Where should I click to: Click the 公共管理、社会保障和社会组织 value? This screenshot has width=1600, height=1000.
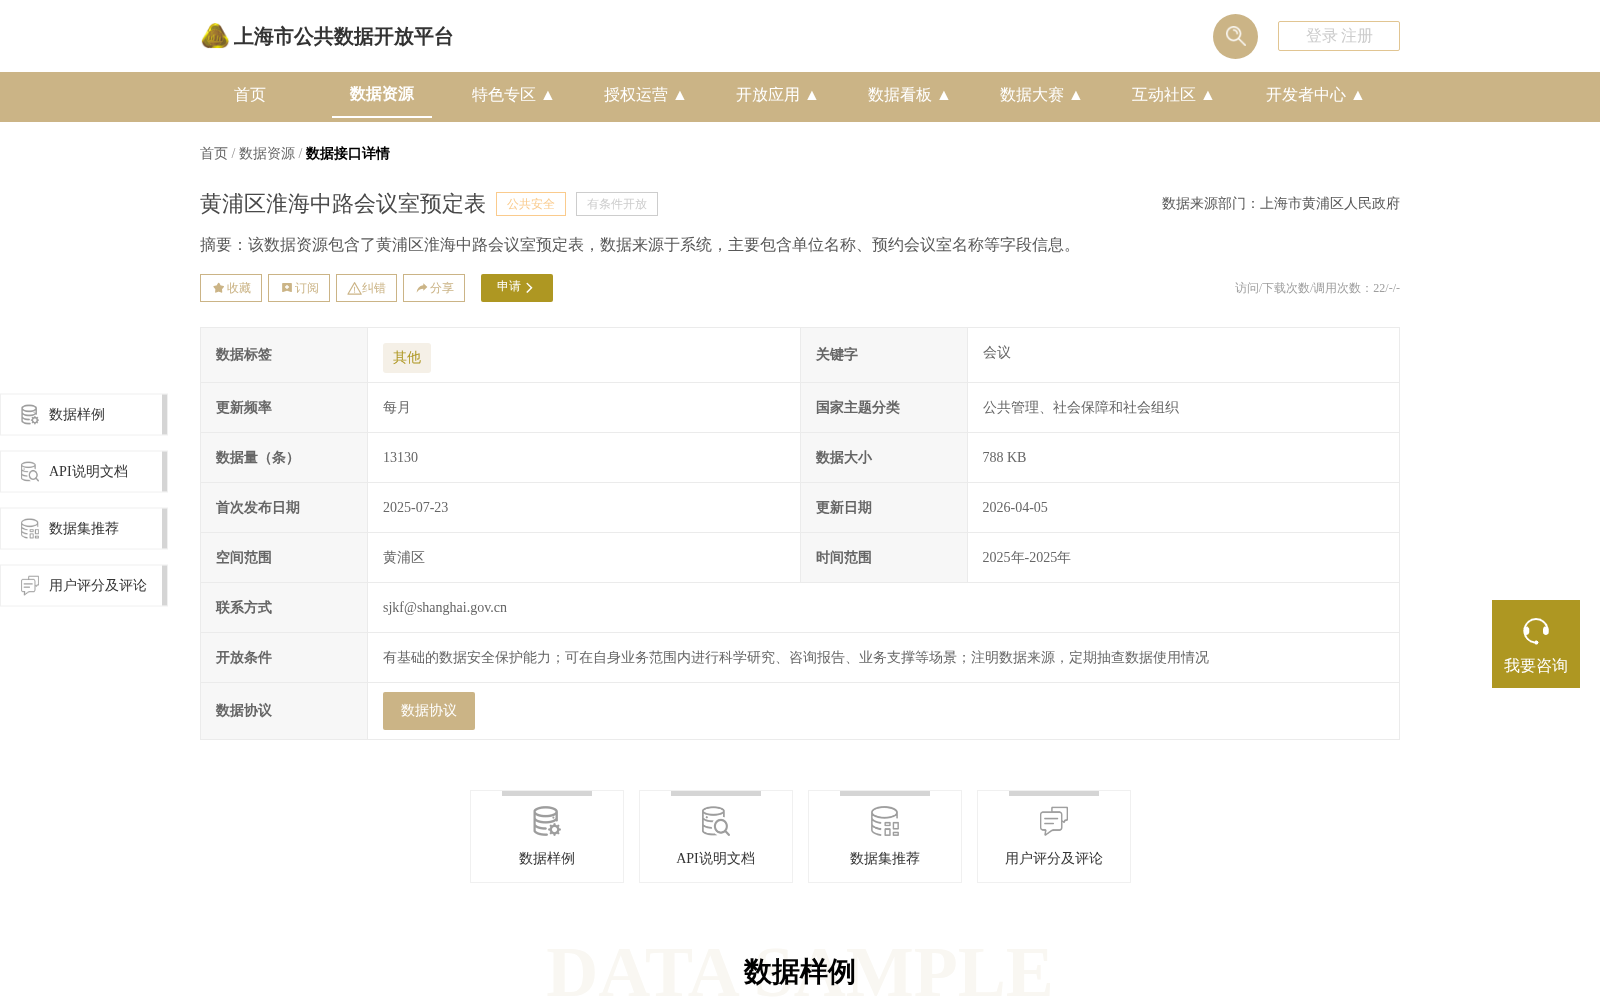pos(1081,408)
